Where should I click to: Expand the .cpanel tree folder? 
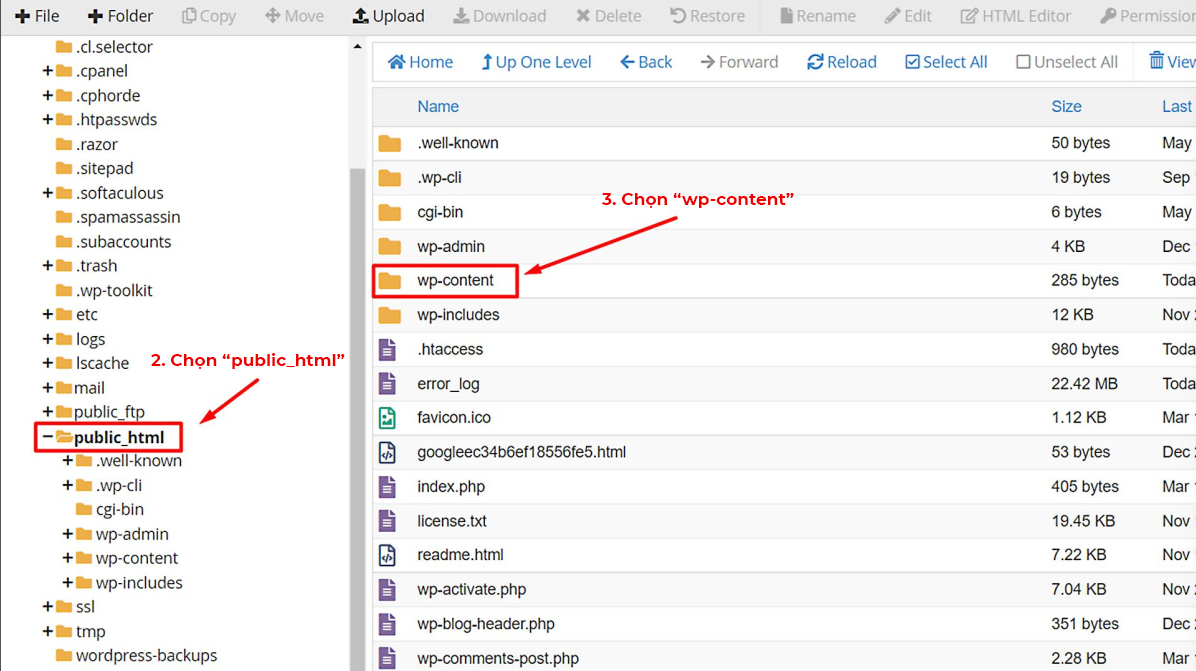pyautogui.click(x=47, y=71)
